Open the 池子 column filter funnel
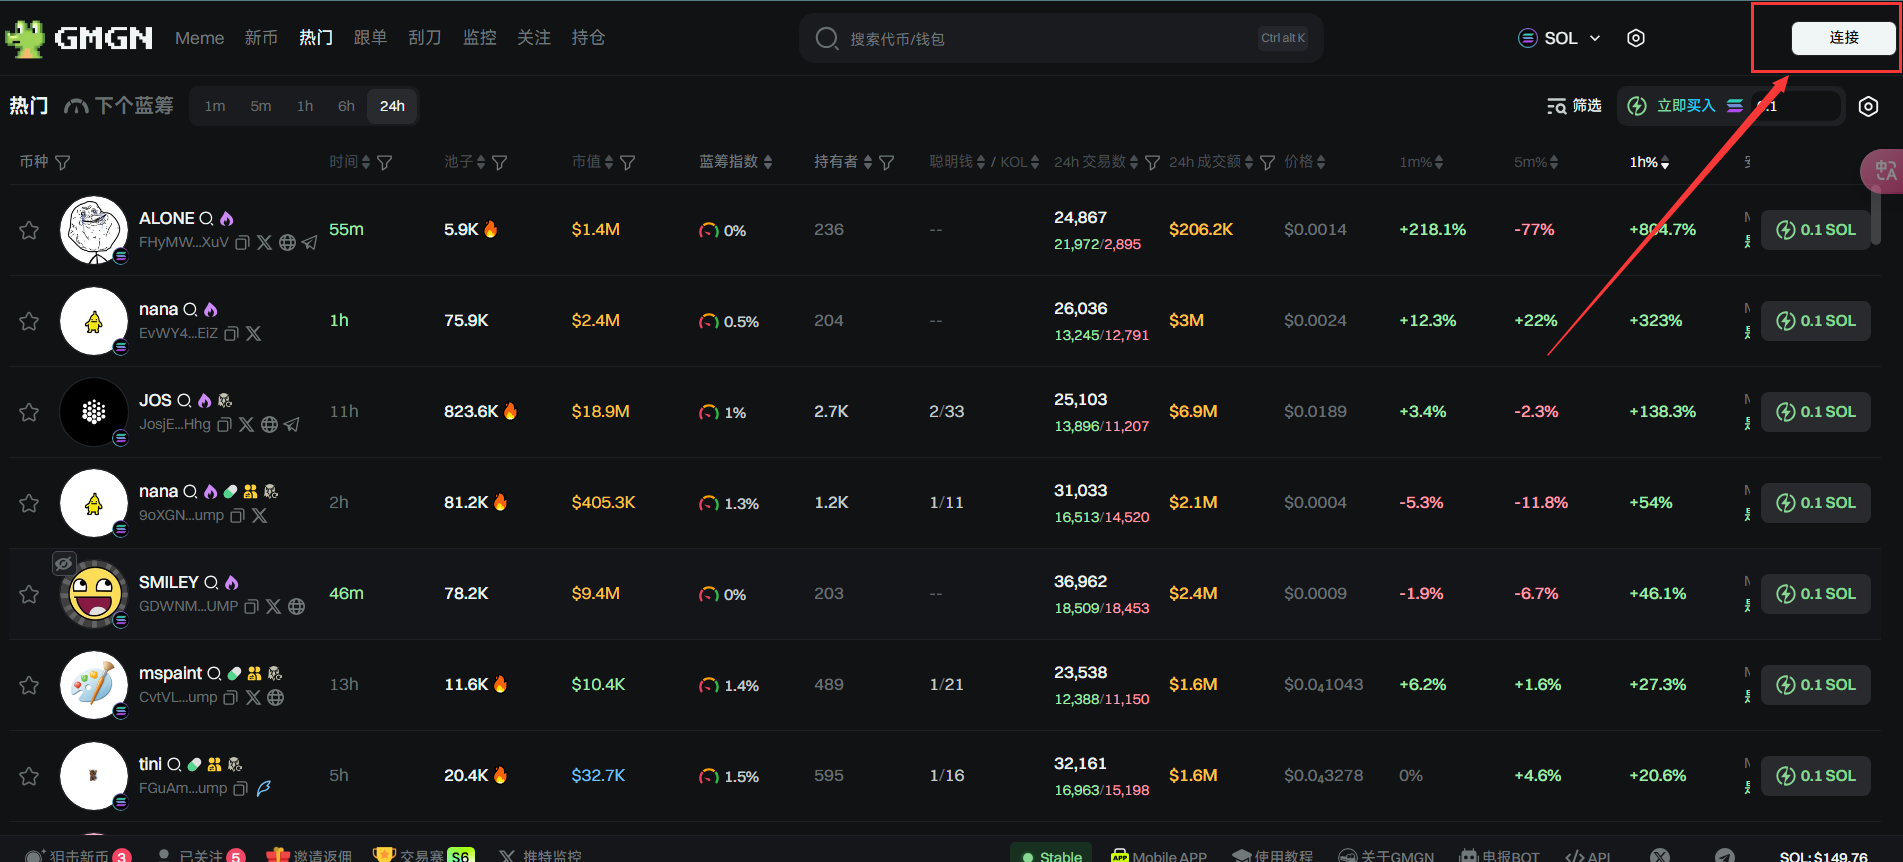The width and height of the screenshot is (1903, 862). [x=500, y=162]
